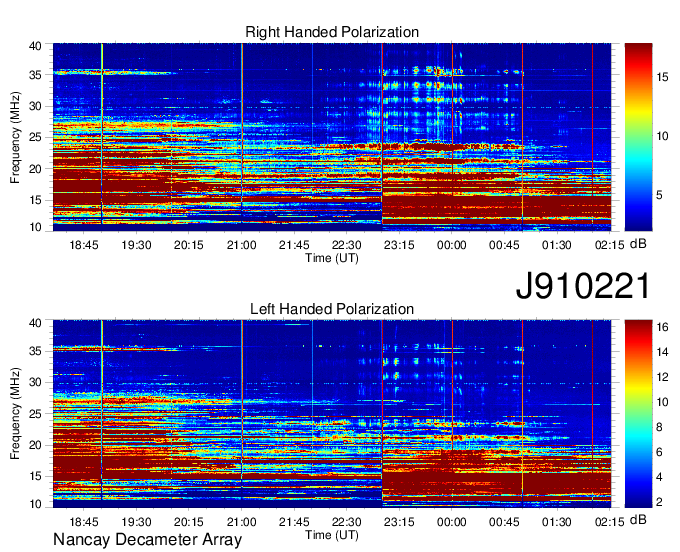Screen dimensions: 680x552
Task: Click the '40' MHz tick on top plot
Action: click(x=35, y=46)
